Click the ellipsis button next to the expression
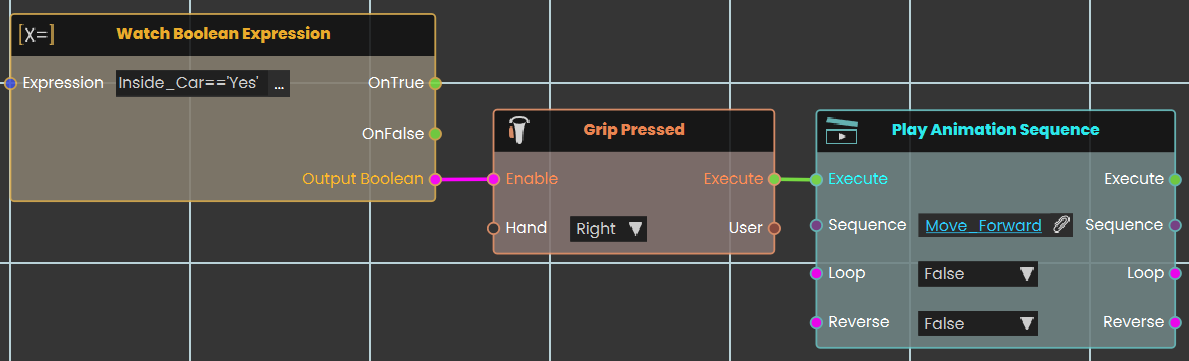The height and width of the screenshot is (361, 1189). 278,84
